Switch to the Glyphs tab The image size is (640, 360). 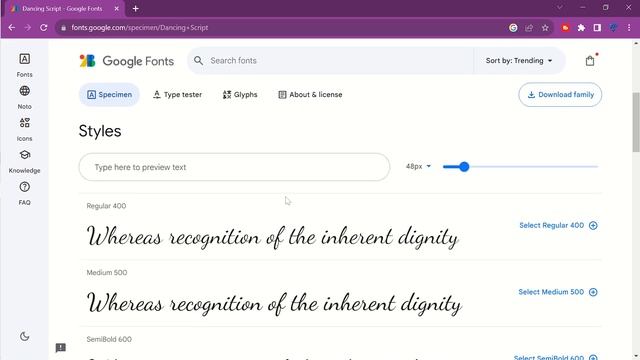pos(240,95)
